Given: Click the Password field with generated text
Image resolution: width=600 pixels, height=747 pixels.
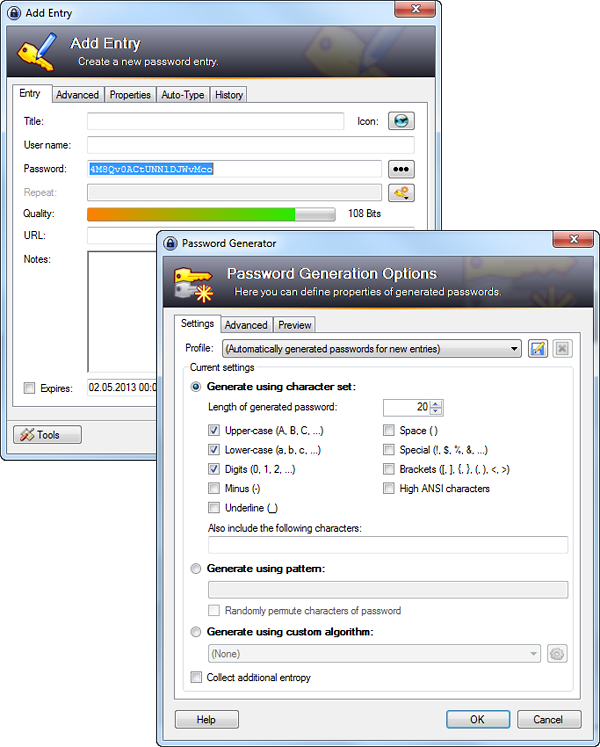Looking at the screenshot, I should pyautogui.click(x=234, y=169).
